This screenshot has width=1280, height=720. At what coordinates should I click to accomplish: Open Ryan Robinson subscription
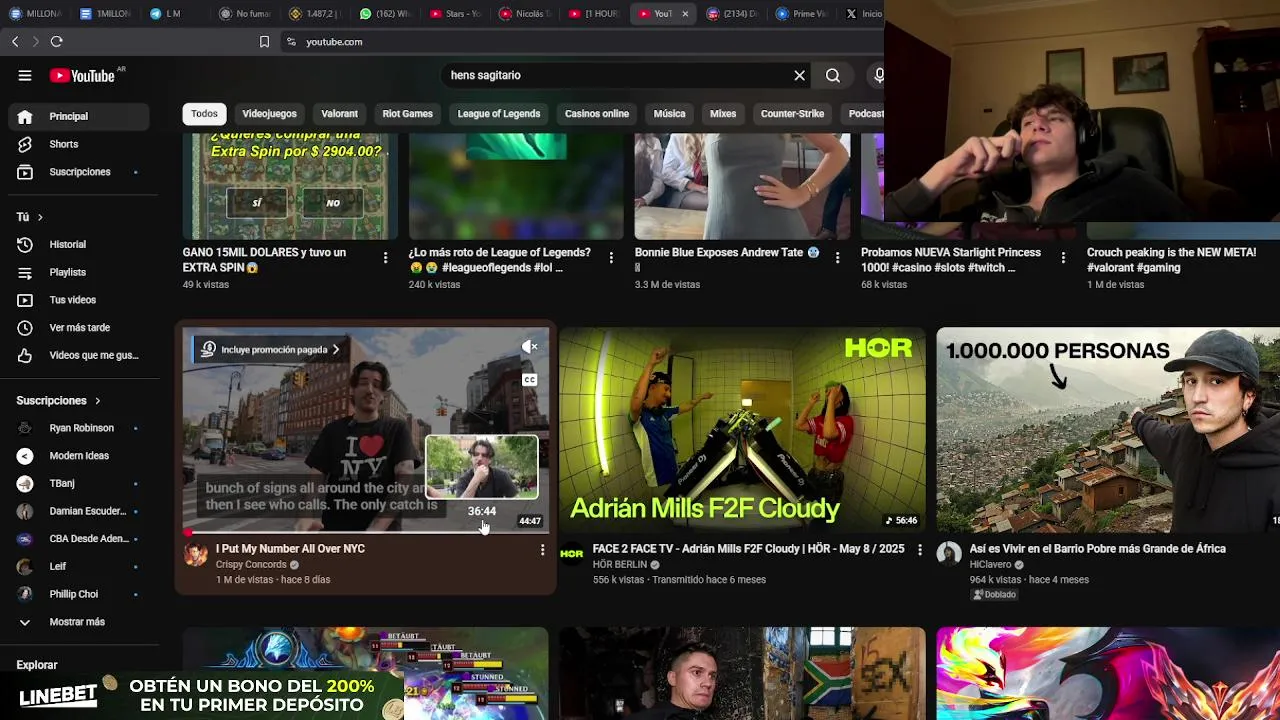(x=78, y=428)
